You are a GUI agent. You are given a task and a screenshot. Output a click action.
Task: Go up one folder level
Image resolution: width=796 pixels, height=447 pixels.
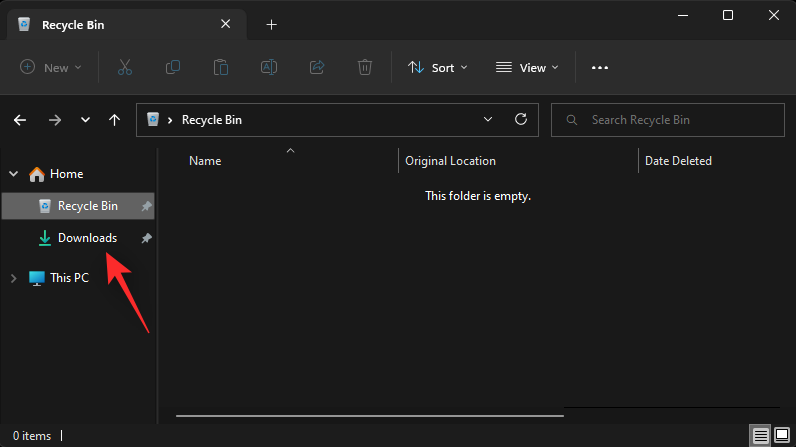click(x=115, y=120)
